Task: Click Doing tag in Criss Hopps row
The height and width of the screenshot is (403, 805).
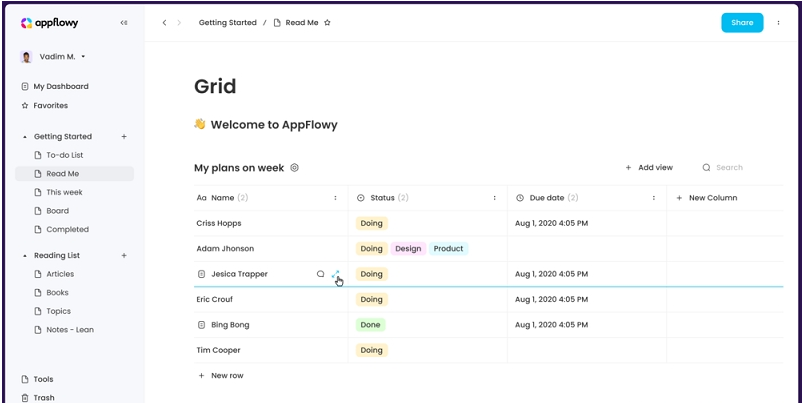Action: click(x=371, y=223)
